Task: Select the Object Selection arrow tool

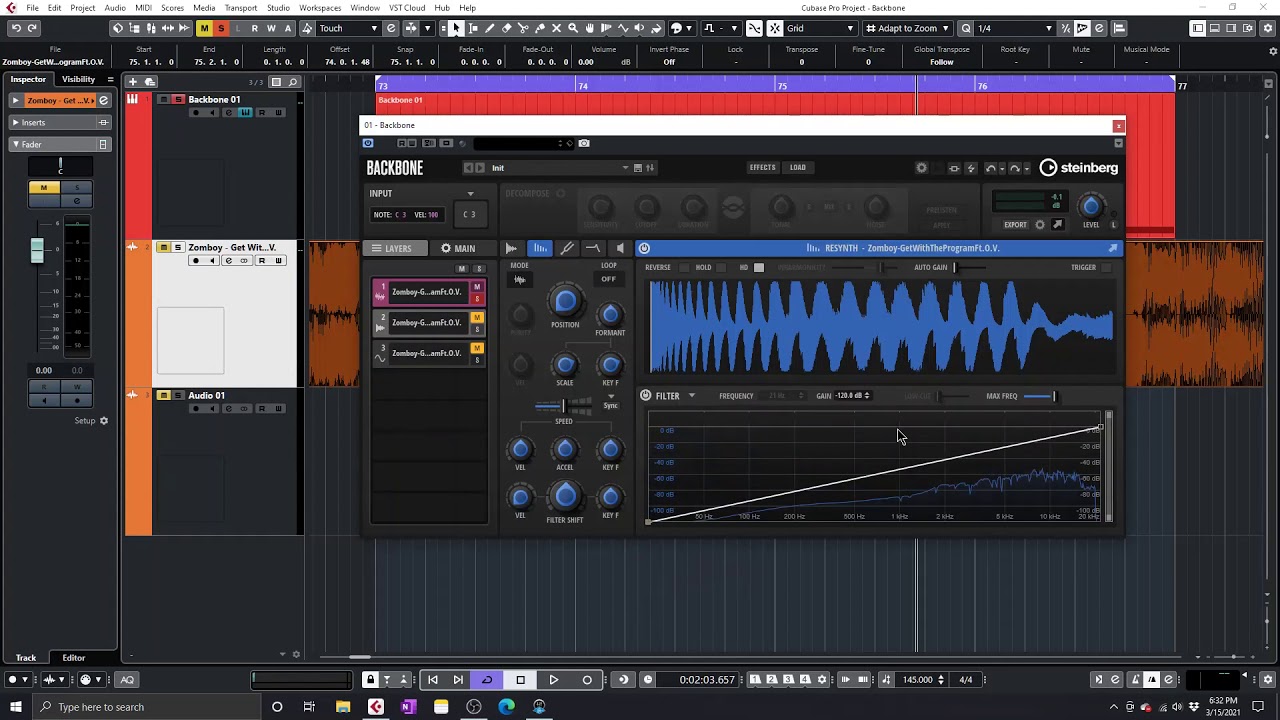Action: click(456, 28)
